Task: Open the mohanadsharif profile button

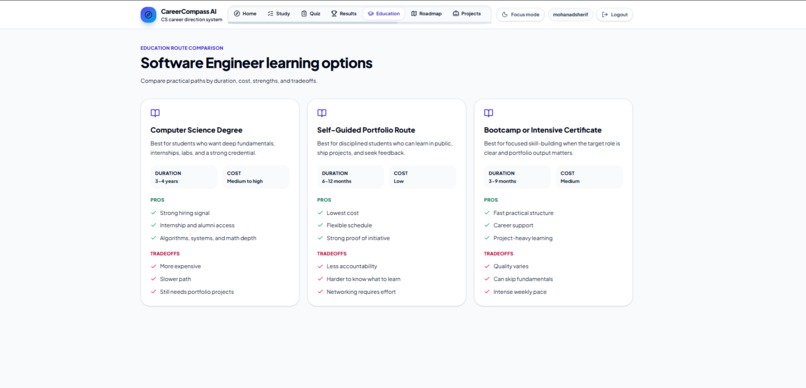Action: 570,14
